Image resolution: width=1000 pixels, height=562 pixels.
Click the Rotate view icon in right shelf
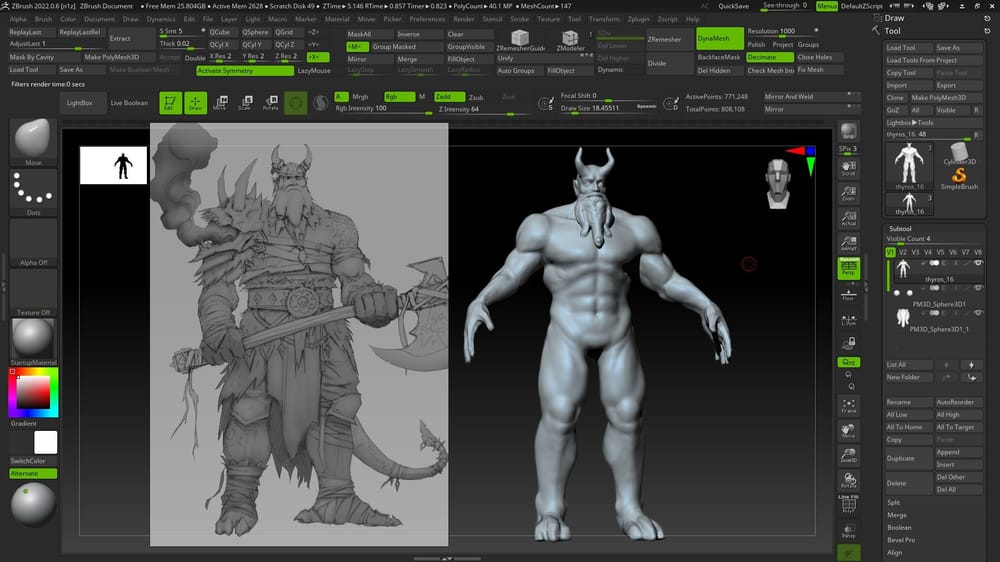(x=848, y=480)
